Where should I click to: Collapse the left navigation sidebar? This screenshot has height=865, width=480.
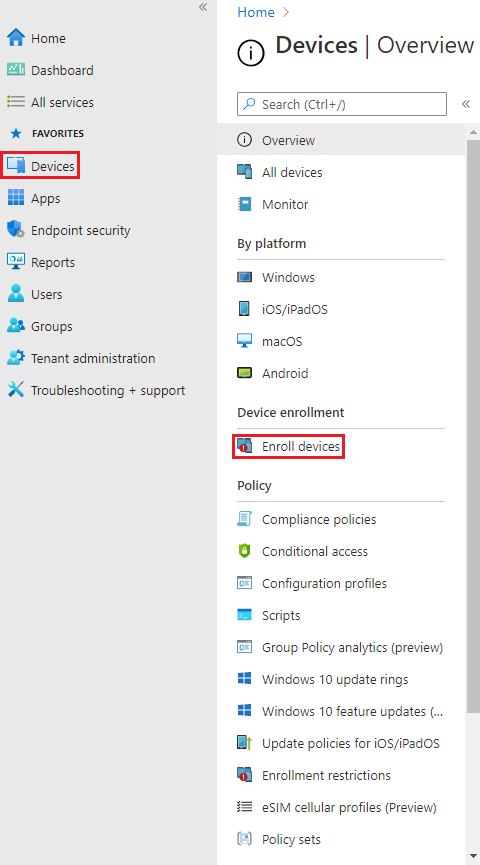(203, 7)
